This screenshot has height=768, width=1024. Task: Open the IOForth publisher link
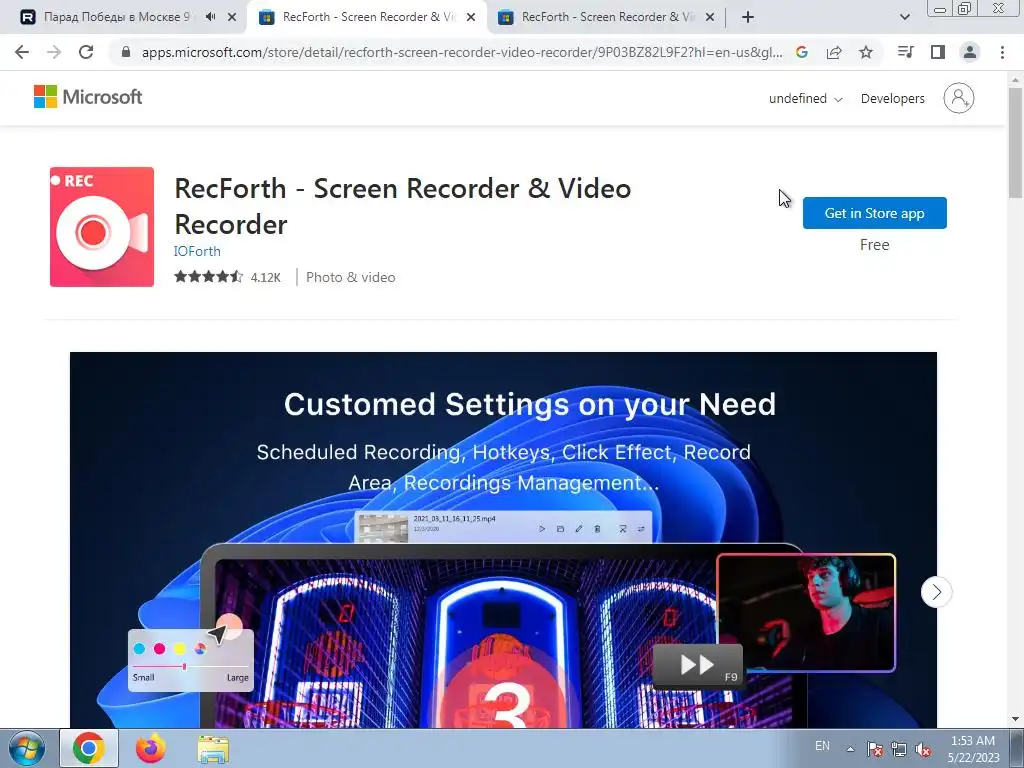[197, 251]
